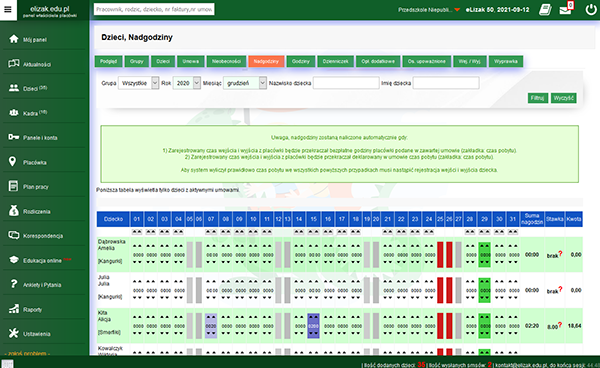Open the Wyprawka tab
This screenshot has height=368, width=600.
[x=505, y=61]
